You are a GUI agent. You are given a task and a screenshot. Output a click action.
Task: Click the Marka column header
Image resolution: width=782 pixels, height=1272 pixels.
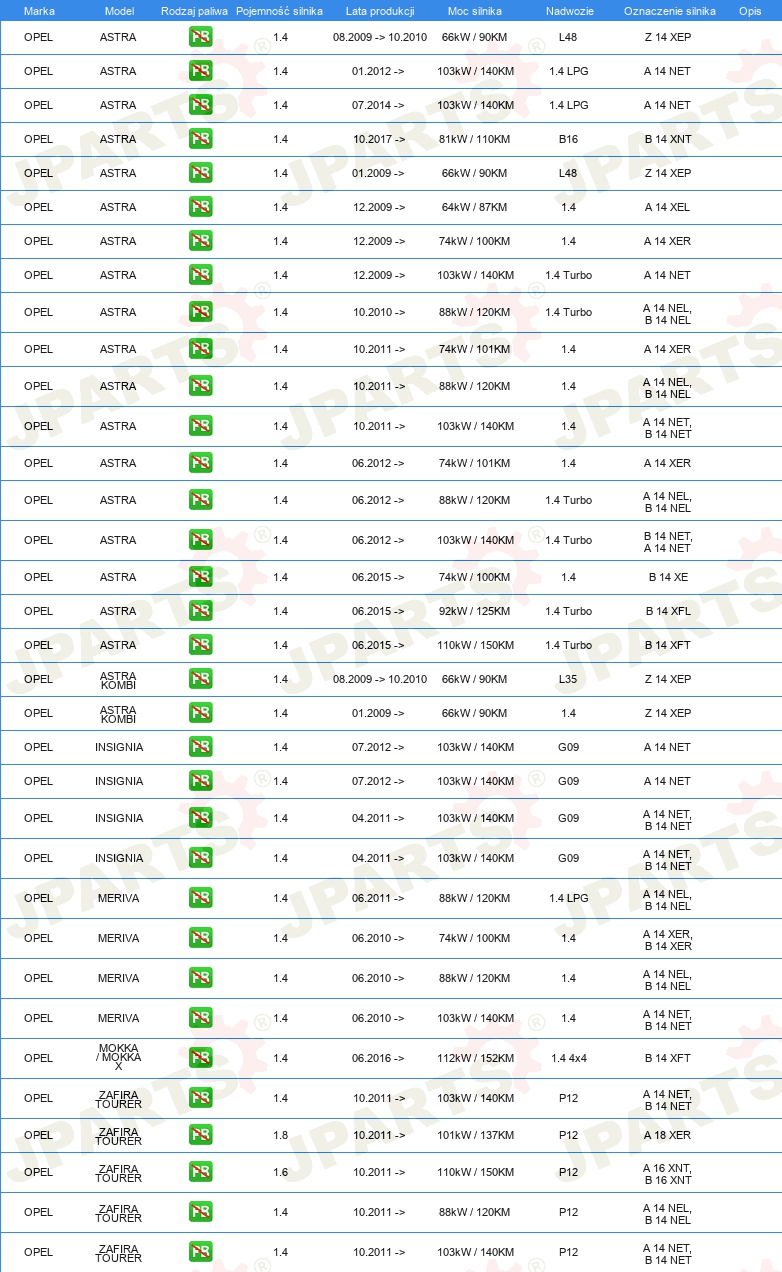(x=39, y=10)
